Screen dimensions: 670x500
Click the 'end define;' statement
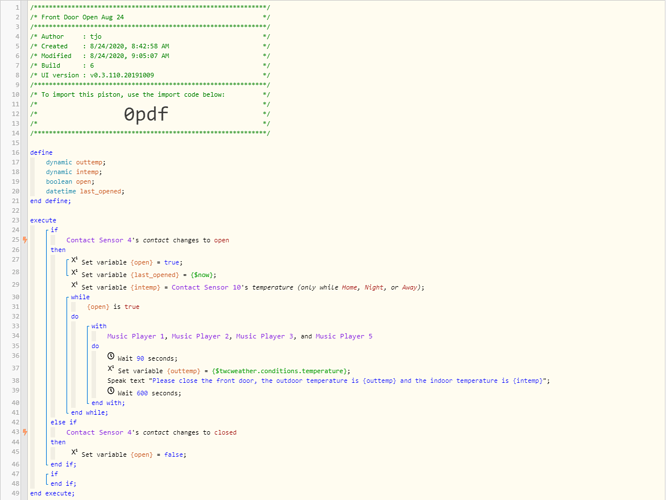click(x=50, y=201)
